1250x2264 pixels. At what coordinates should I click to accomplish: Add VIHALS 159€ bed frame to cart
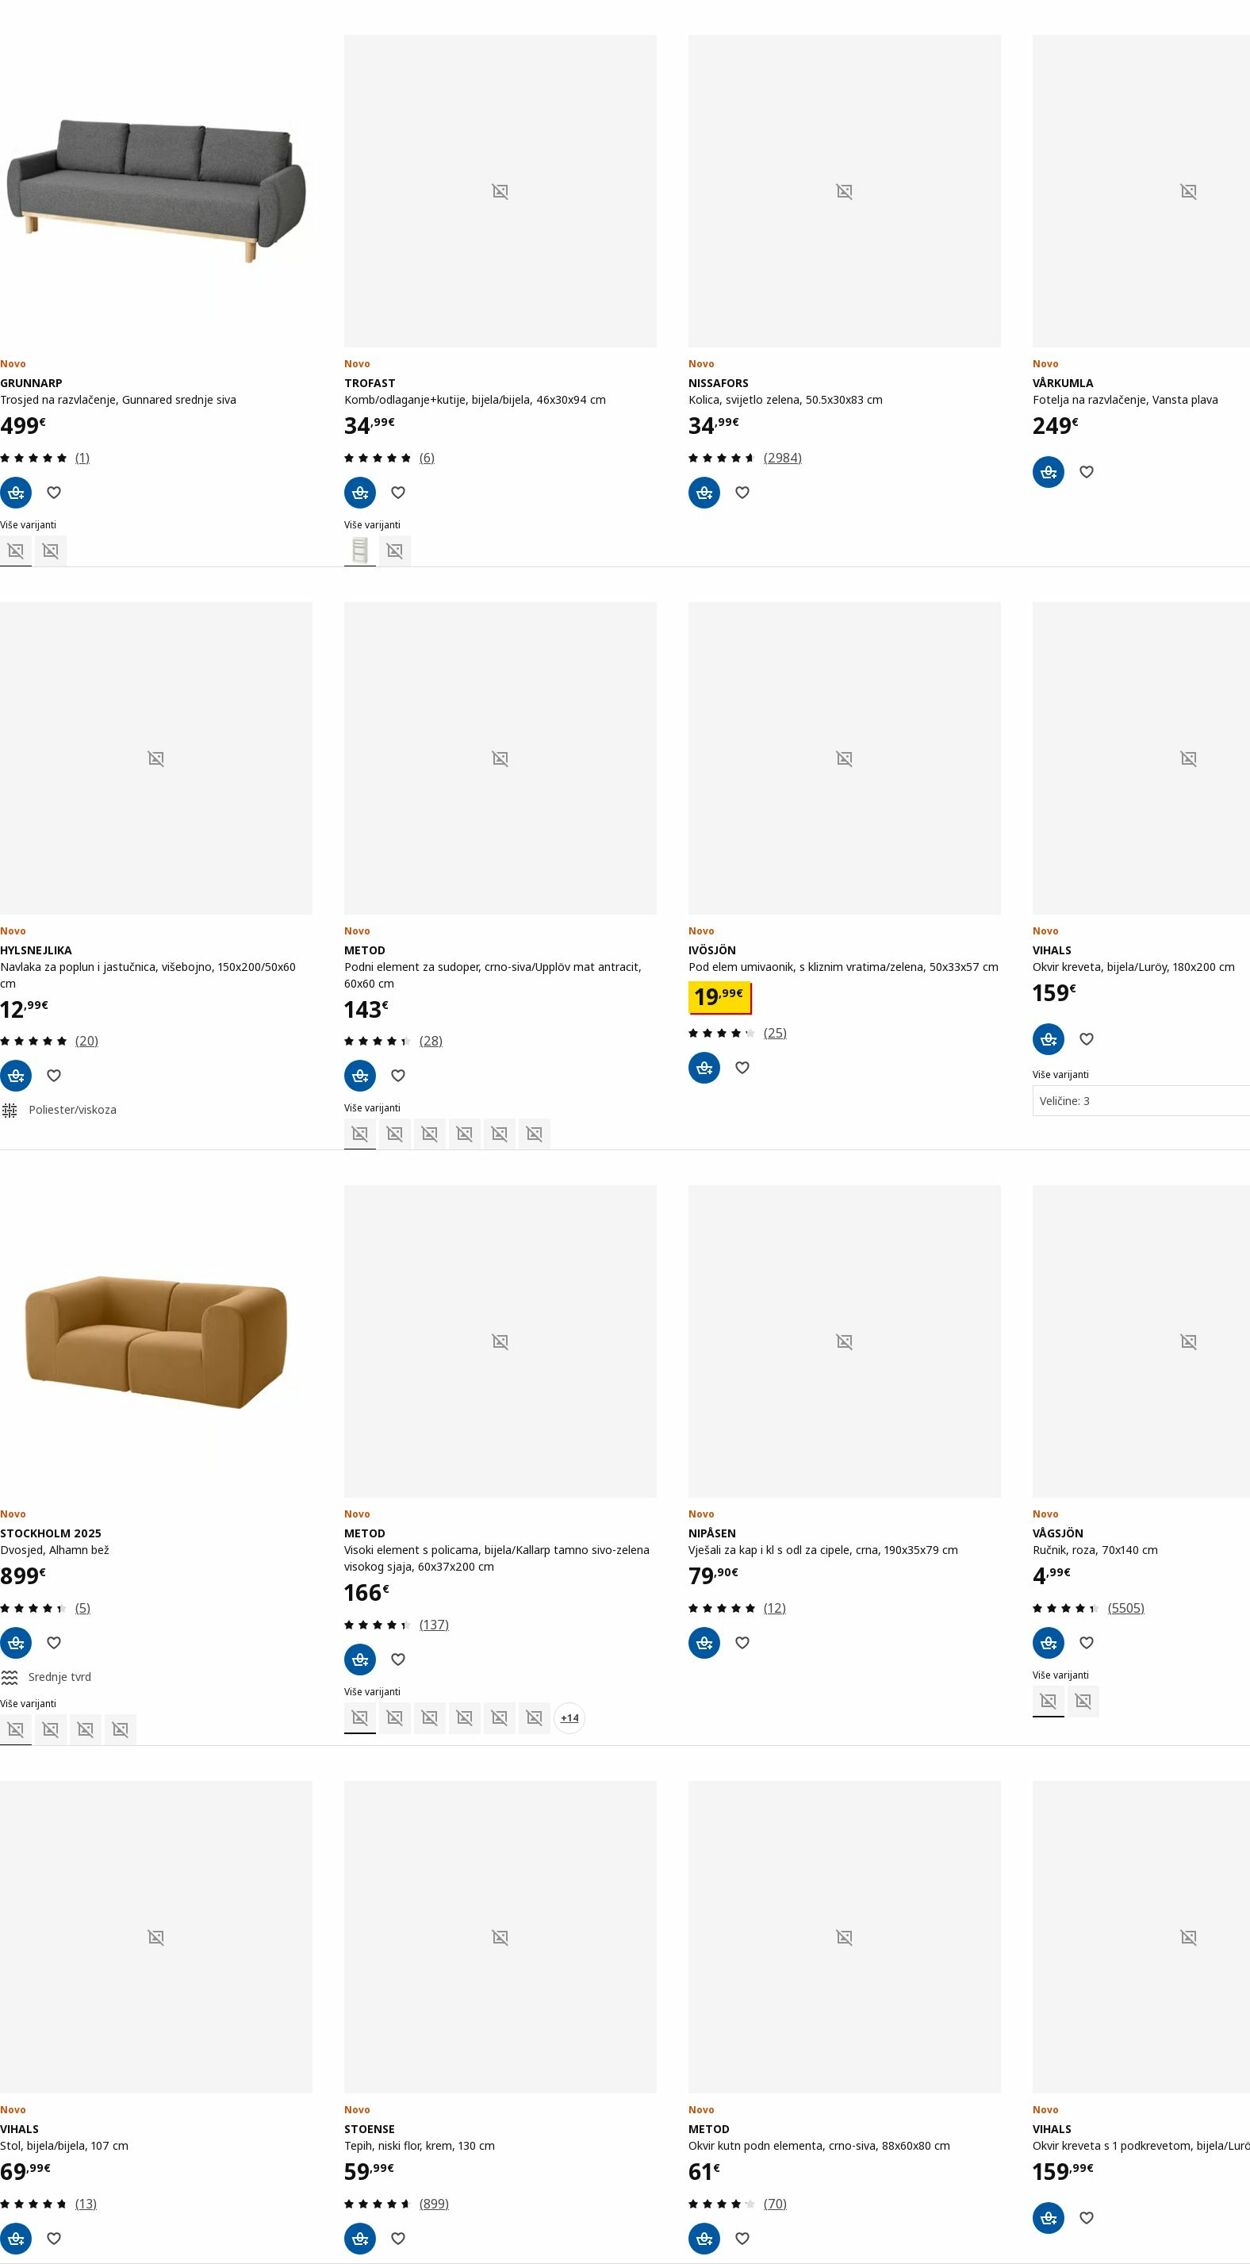coord(1048,1039)
